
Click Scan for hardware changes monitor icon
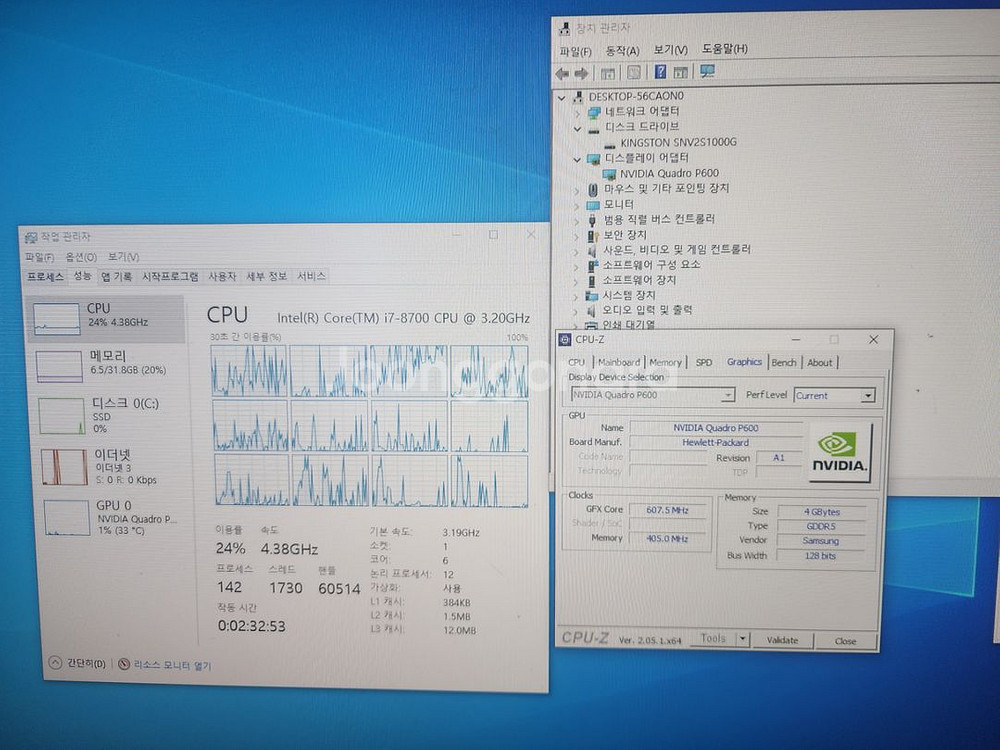(x=707, y=71)
